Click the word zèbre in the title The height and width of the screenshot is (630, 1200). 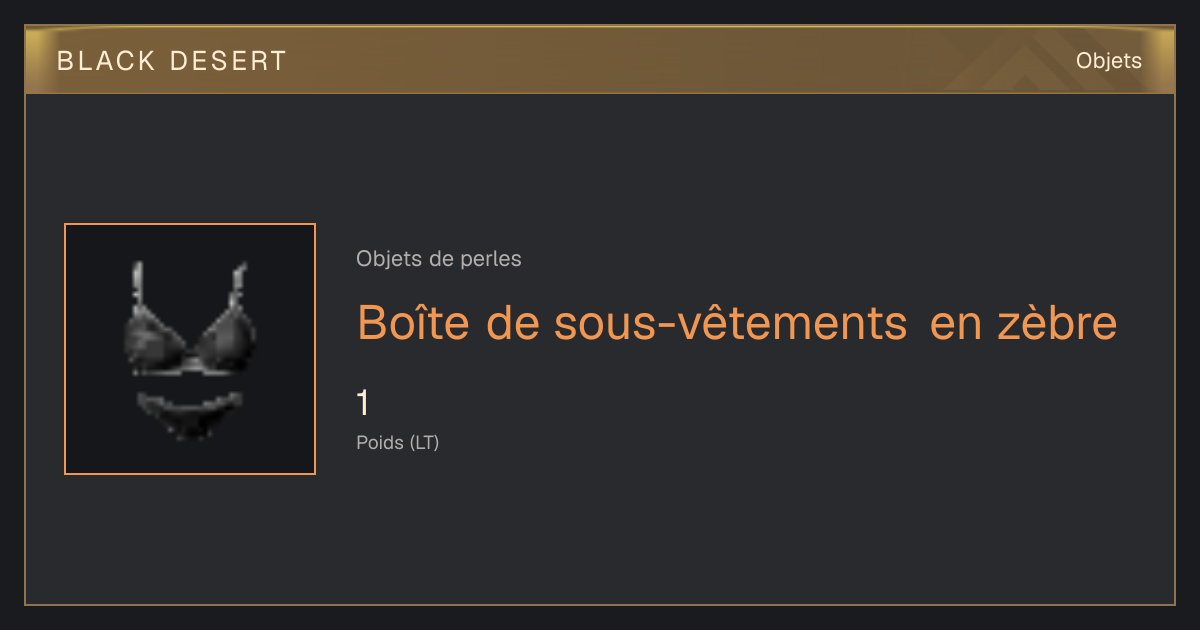pyautogui.click(x=1062, y=322)
